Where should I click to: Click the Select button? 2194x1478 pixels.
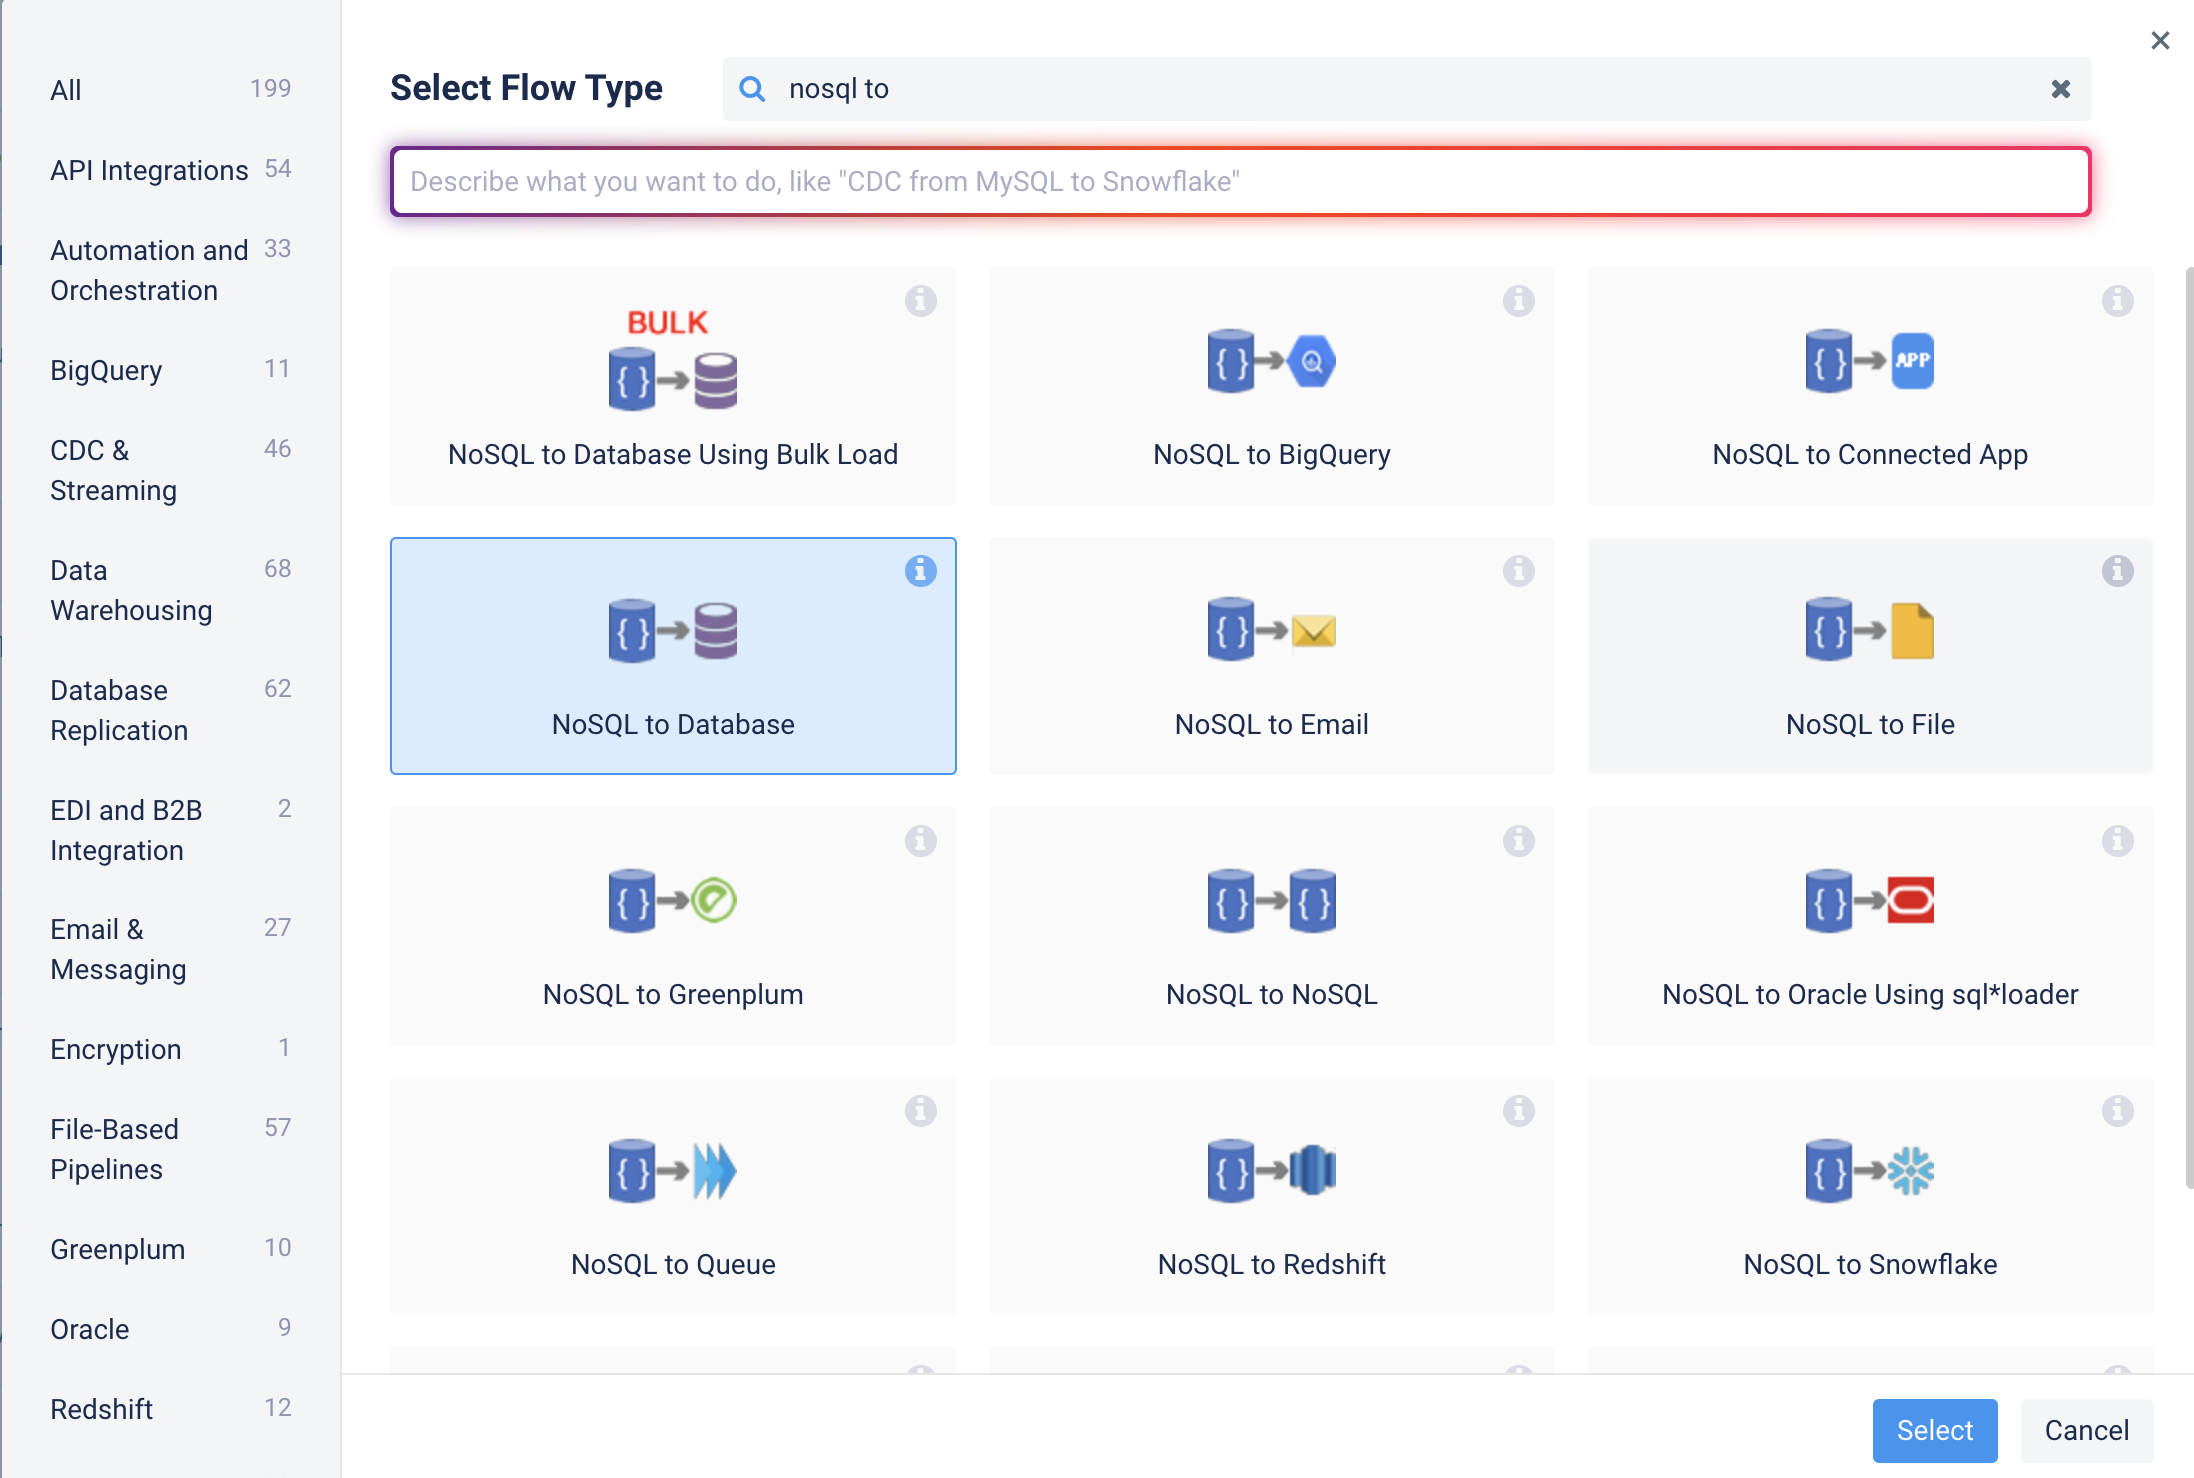[x=1934, y=1430]
